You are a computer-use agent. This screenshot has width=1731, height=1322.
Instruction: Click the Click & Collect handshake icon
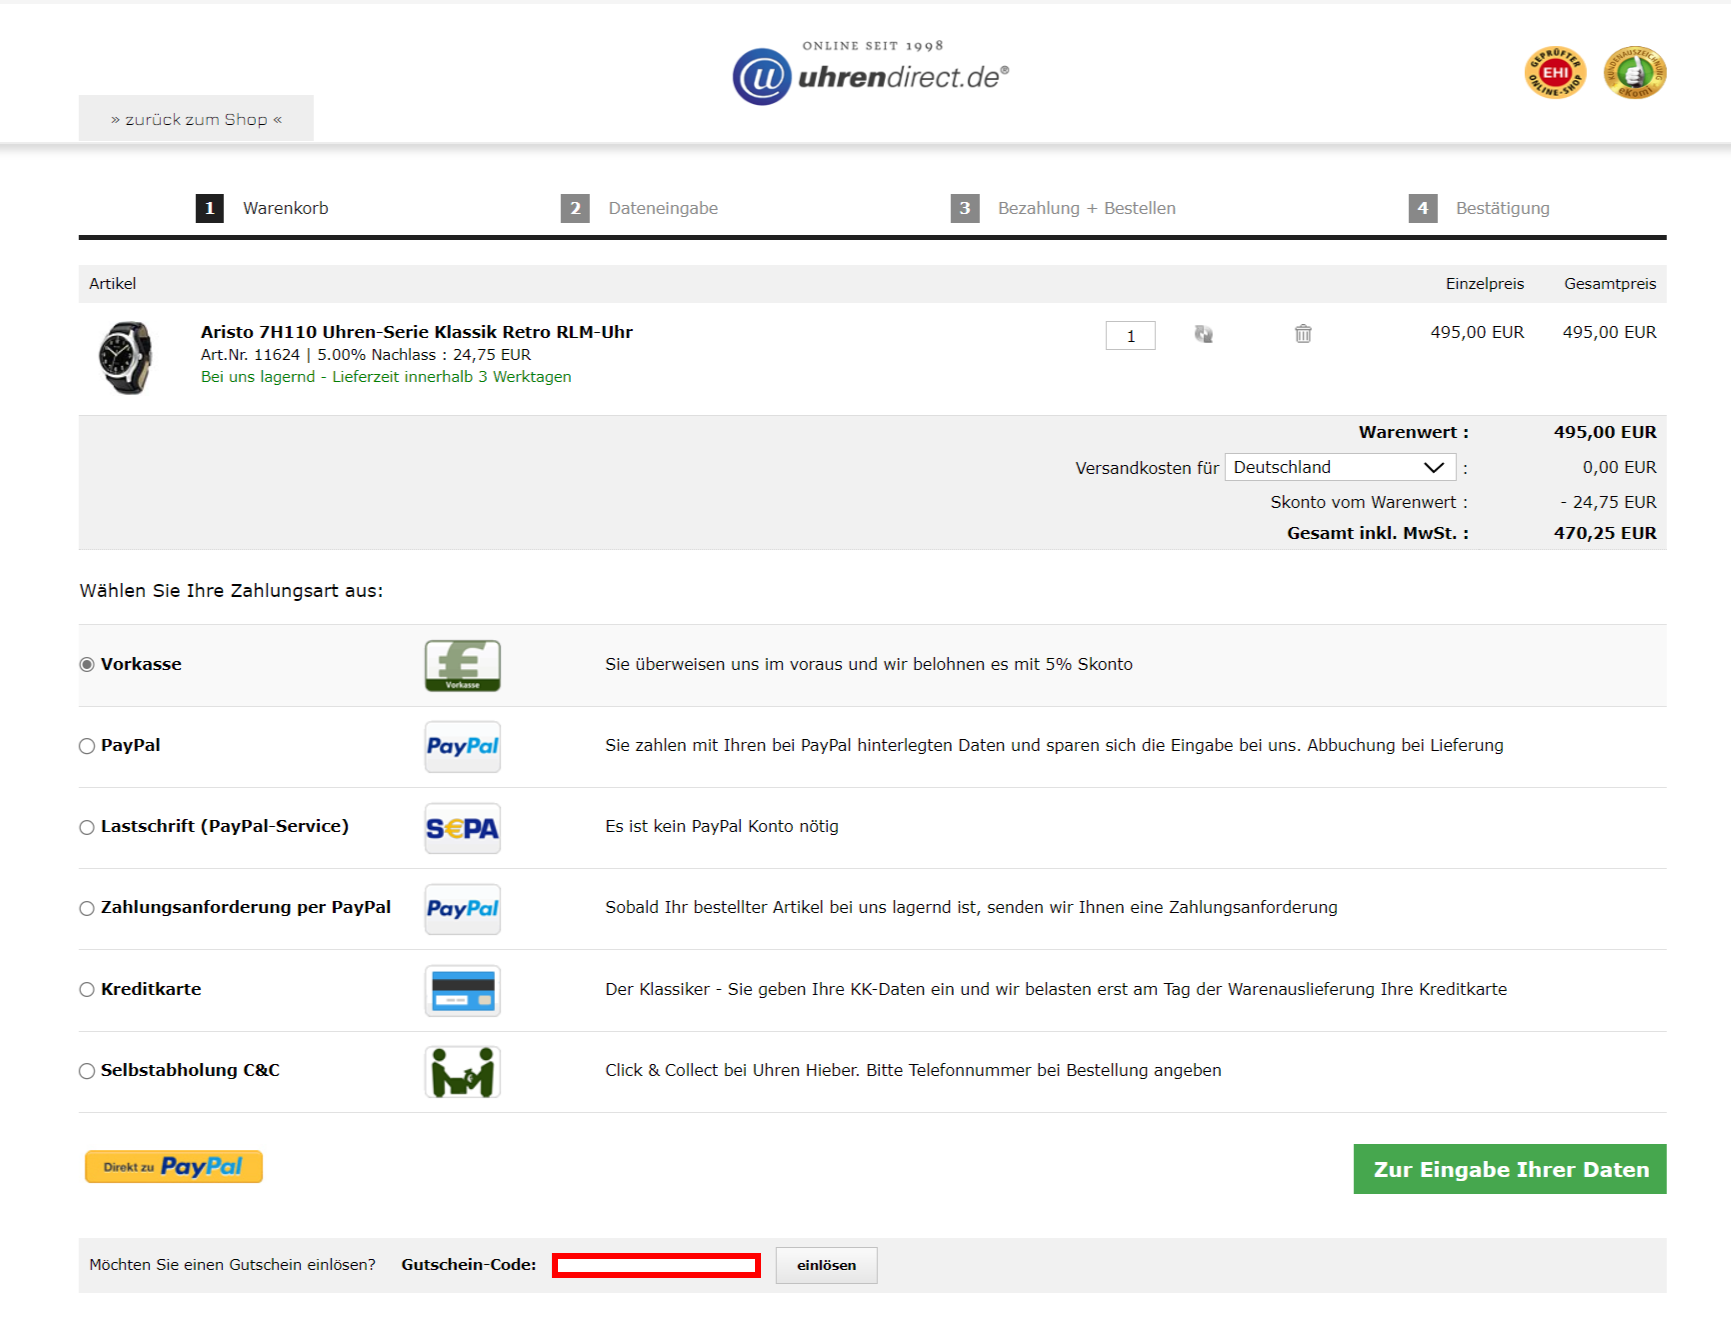pos(462,1071)
